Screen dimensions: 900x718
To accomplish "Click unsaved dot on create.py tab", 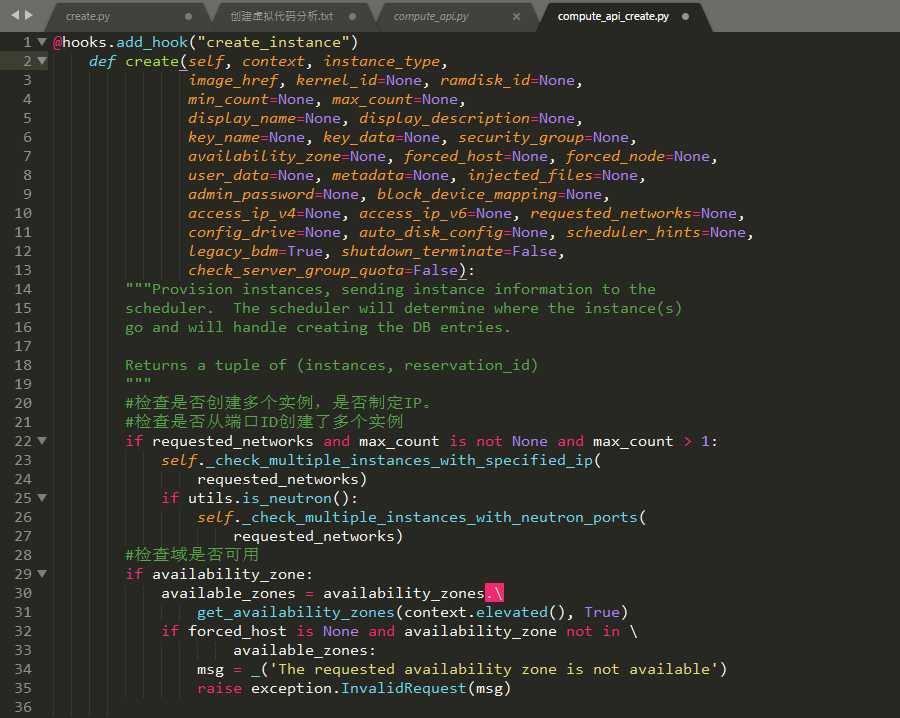I will tap(188, 16).
